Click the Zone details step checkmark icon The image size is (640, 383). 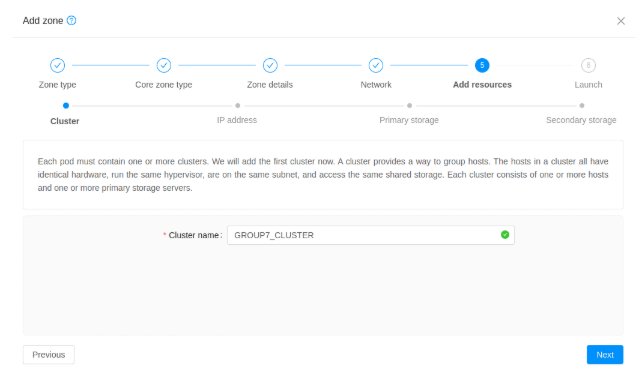click(270, 65)
